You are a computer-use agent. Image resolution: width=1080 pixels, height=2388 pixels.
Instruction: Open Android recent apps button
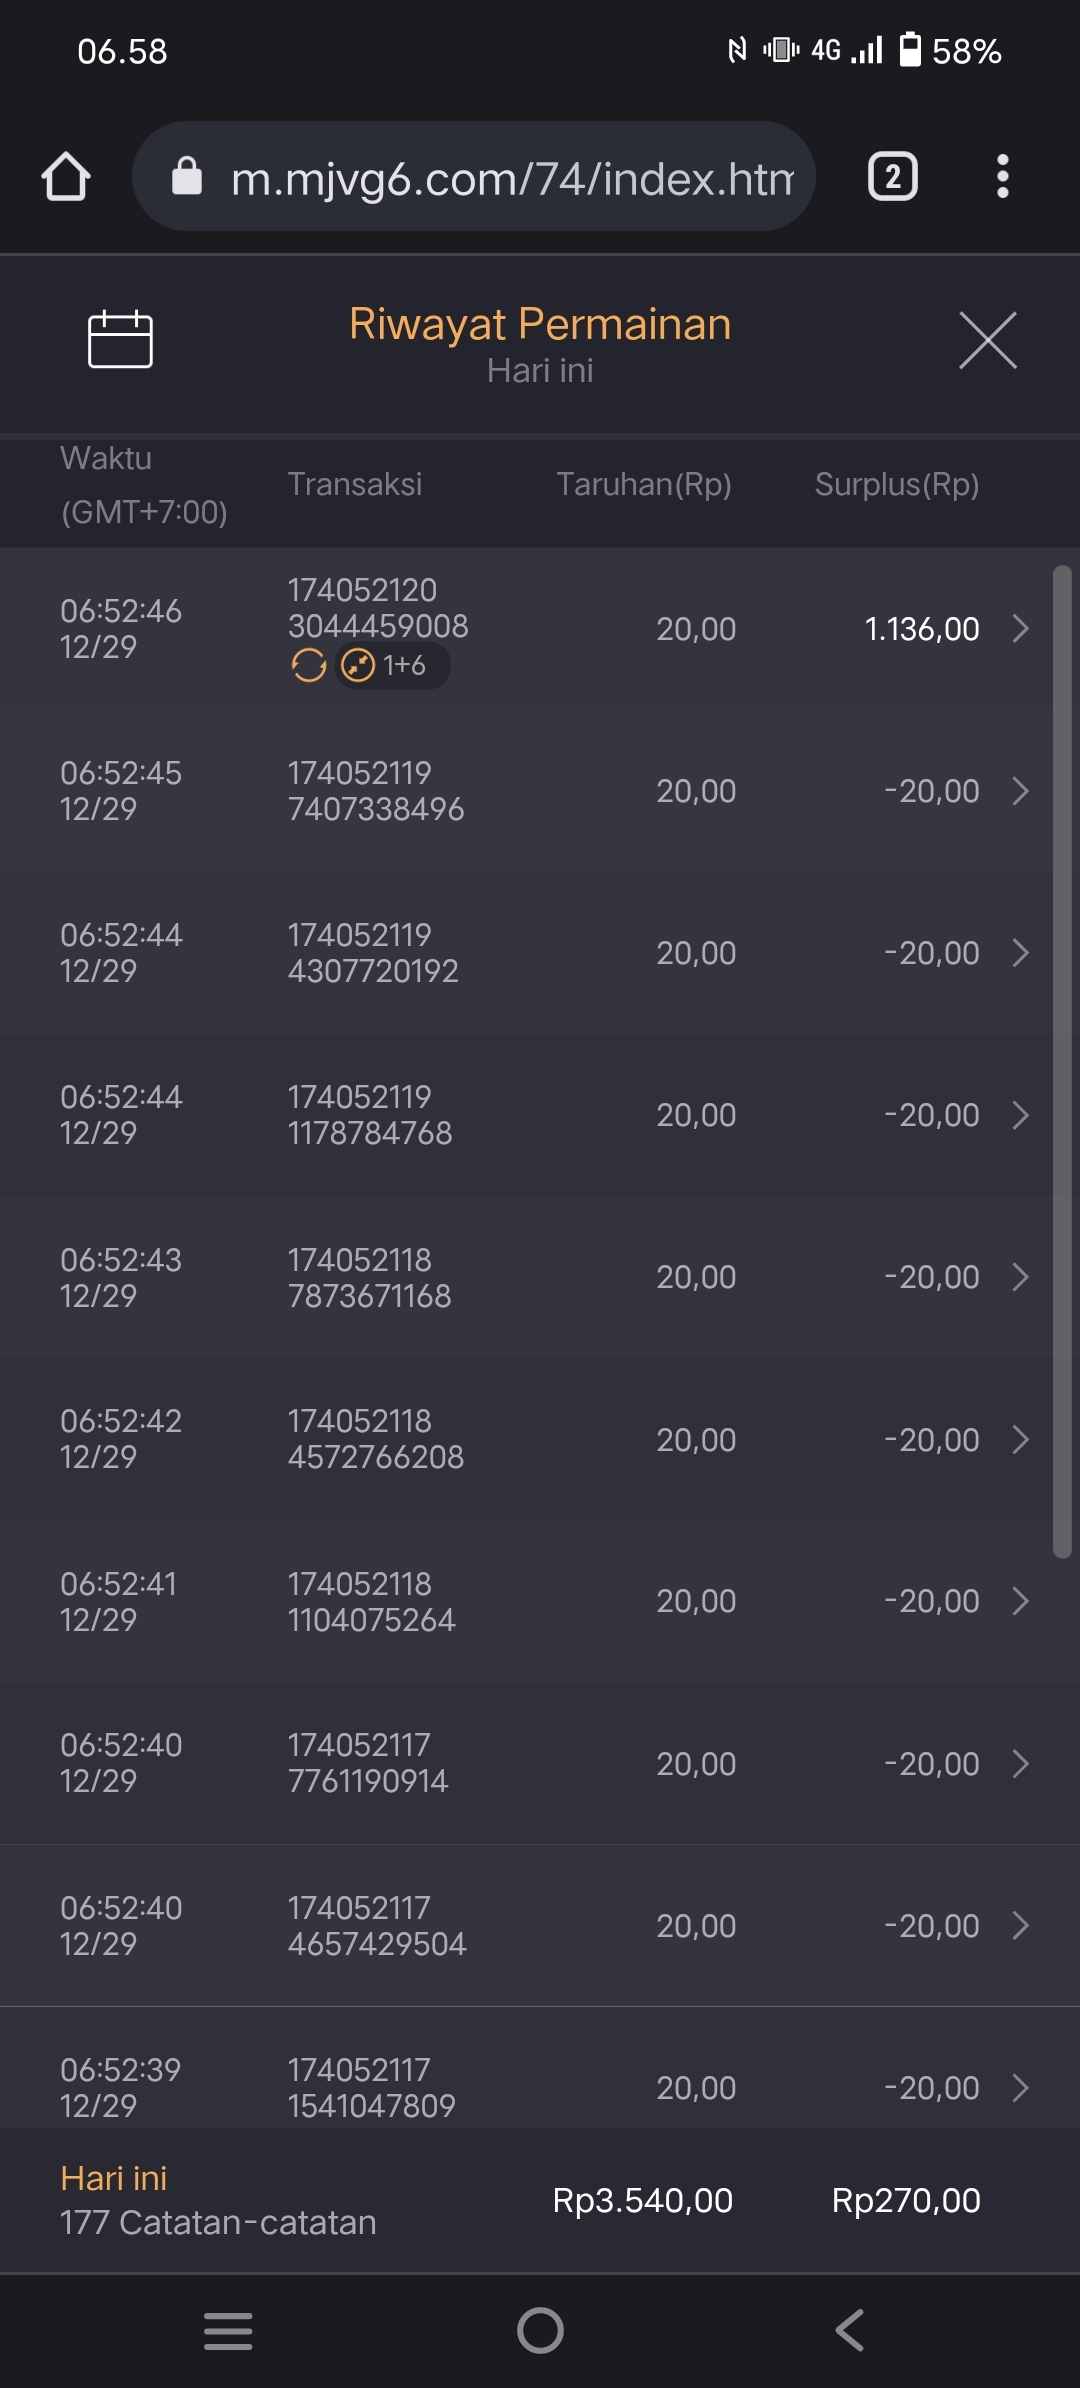click(x=228, y=2330)
